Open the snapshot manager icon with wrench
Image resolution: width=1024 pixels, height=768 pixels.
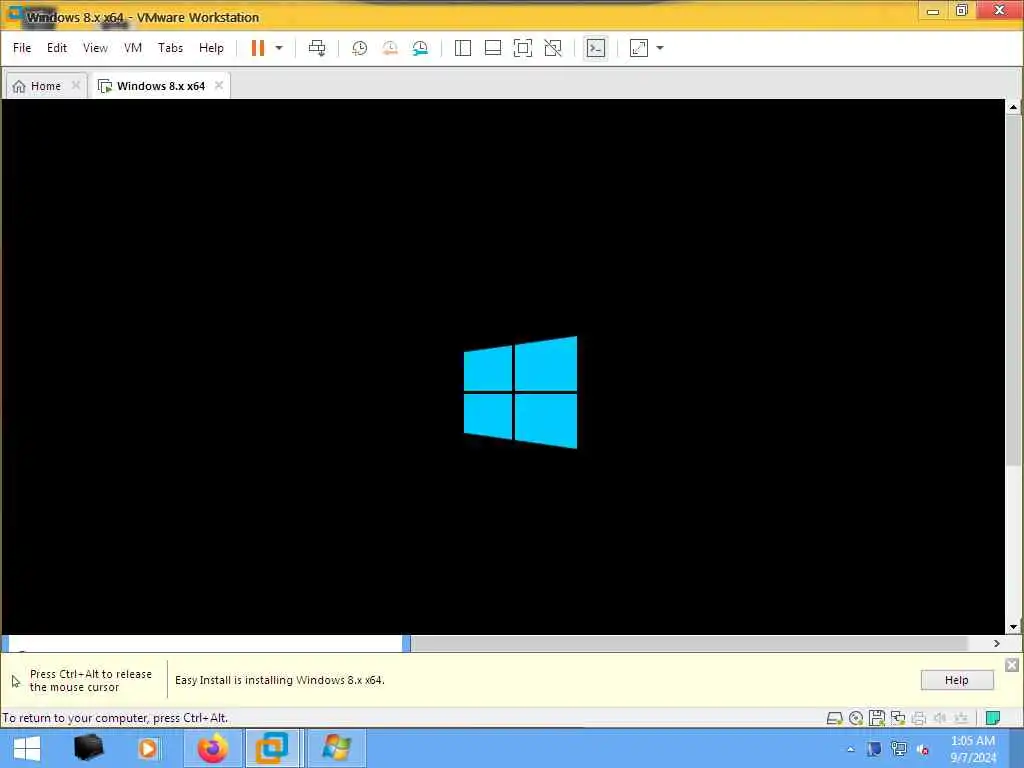(420, 48)
